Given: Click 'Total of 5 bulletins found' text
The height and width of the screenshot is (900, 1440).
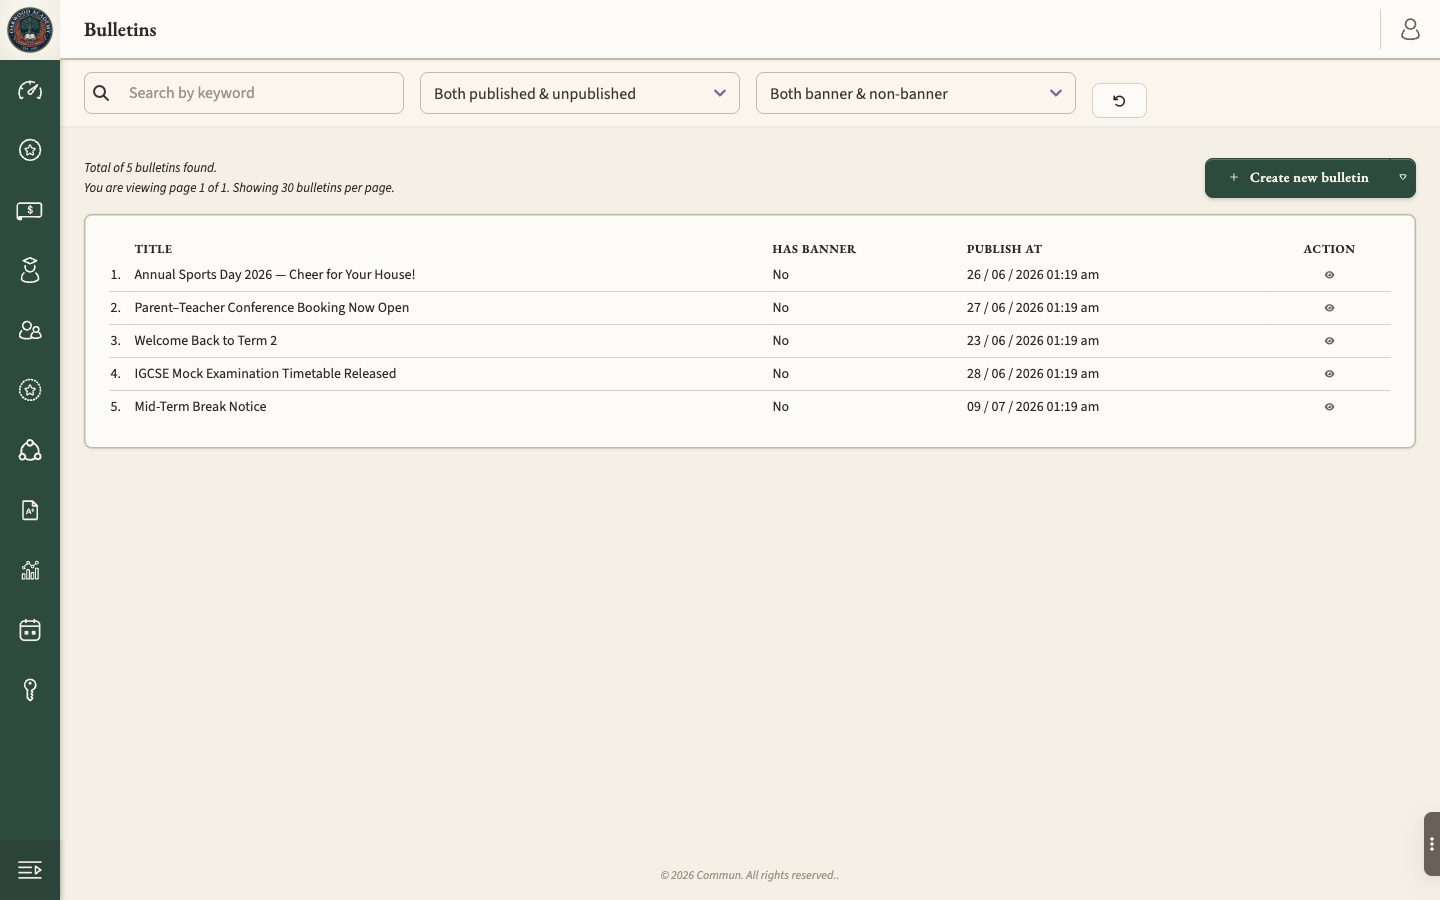Looking at the screenshot, I should [x=150, y=168].
